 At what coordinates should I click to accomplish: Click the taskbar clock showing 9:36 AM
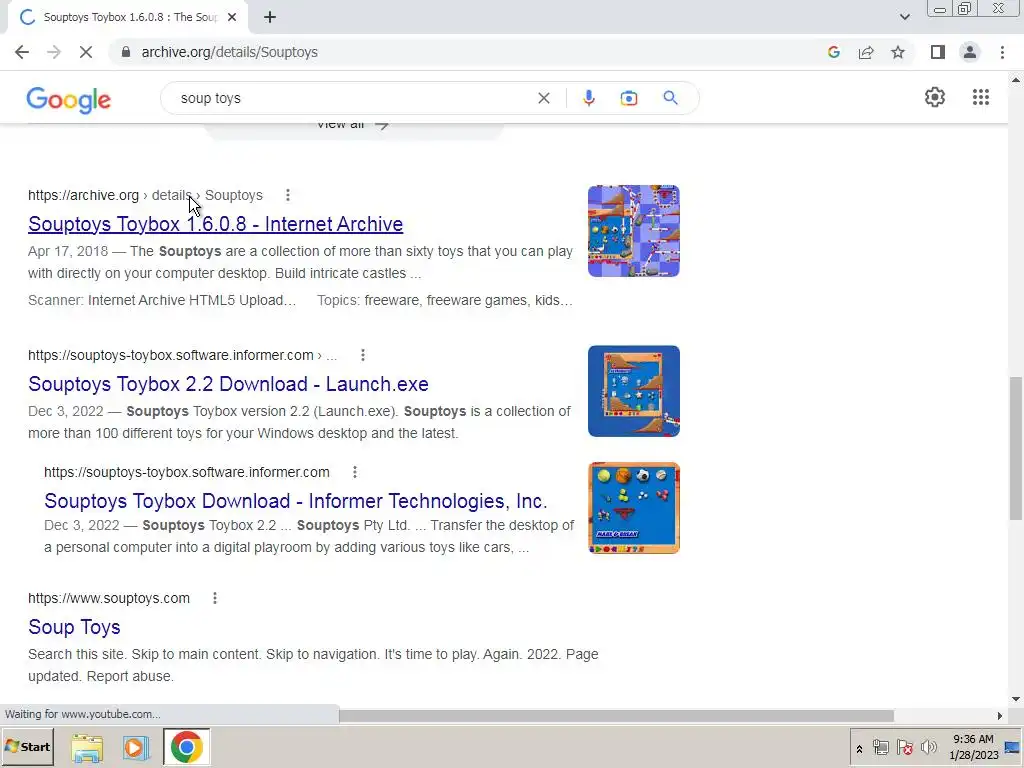tap(973, 747)
